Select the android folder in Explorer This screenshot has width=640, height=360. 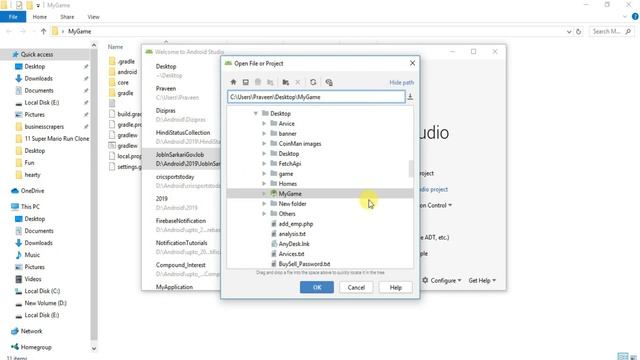point(127,72)
